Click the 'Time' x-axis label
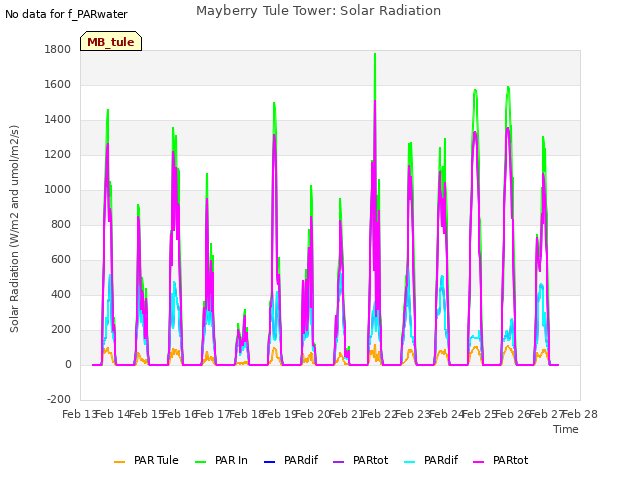Image resolution: width=640 pixels, height=480 pixels. (x=566, y=429)
